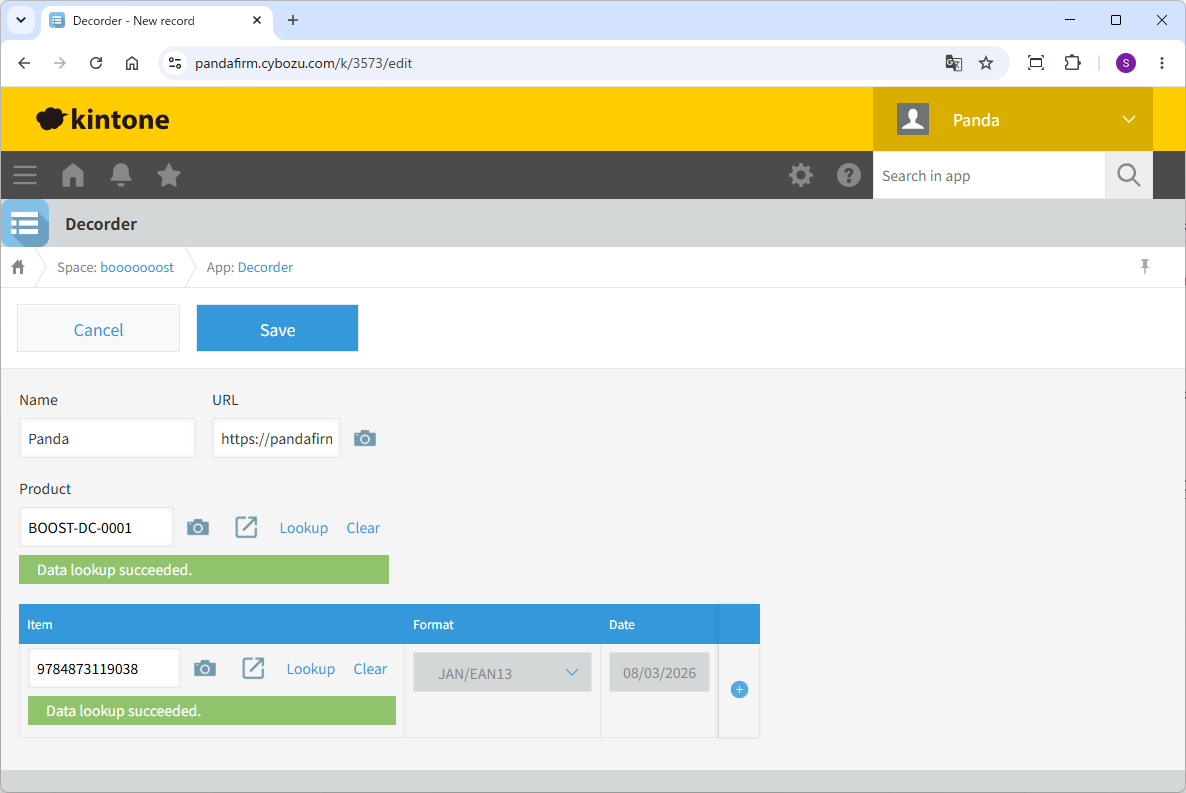Image resolution: width=1186 pixels, height=793 pixels.
Task: Click Clear next to Product field
Action: pos(363,527)
